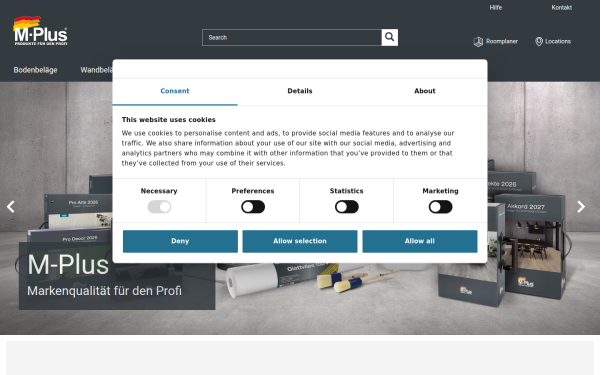Click the Locations map pin icon
The height and width of the screenshot is (375, 600).
pos(539,41)
